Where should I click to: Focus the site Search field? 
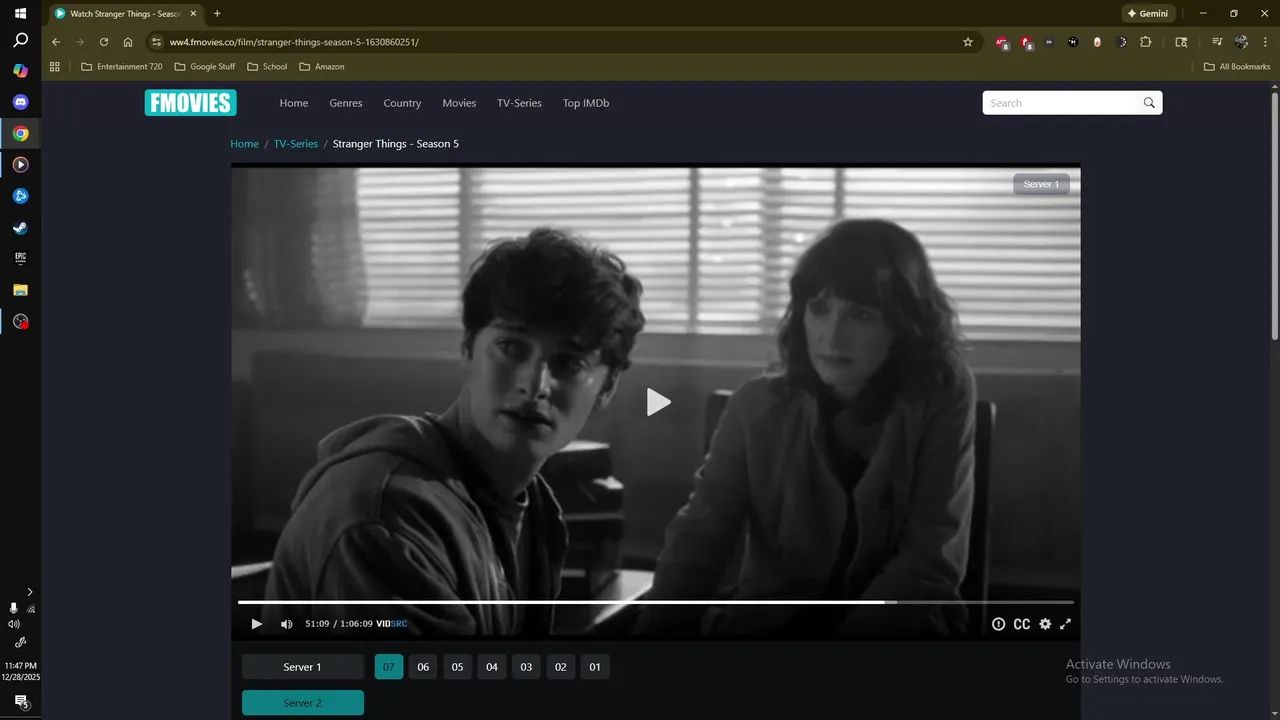[x=1060, y=103]
